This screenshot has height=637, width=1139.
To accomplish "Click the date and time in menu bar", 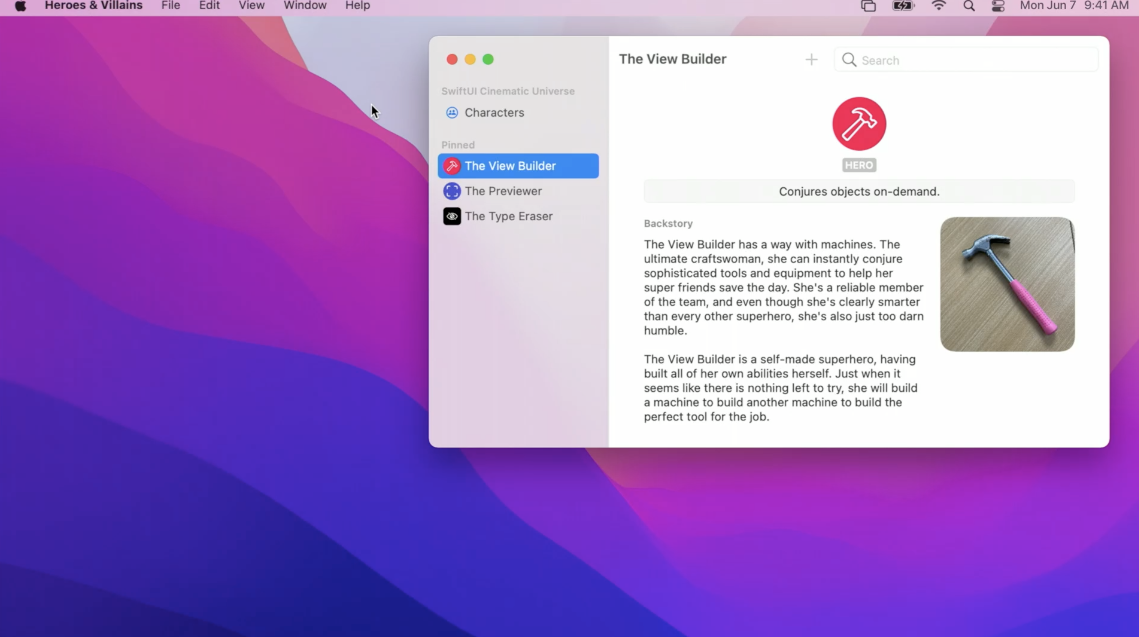I will click(x=1074, y=6).
